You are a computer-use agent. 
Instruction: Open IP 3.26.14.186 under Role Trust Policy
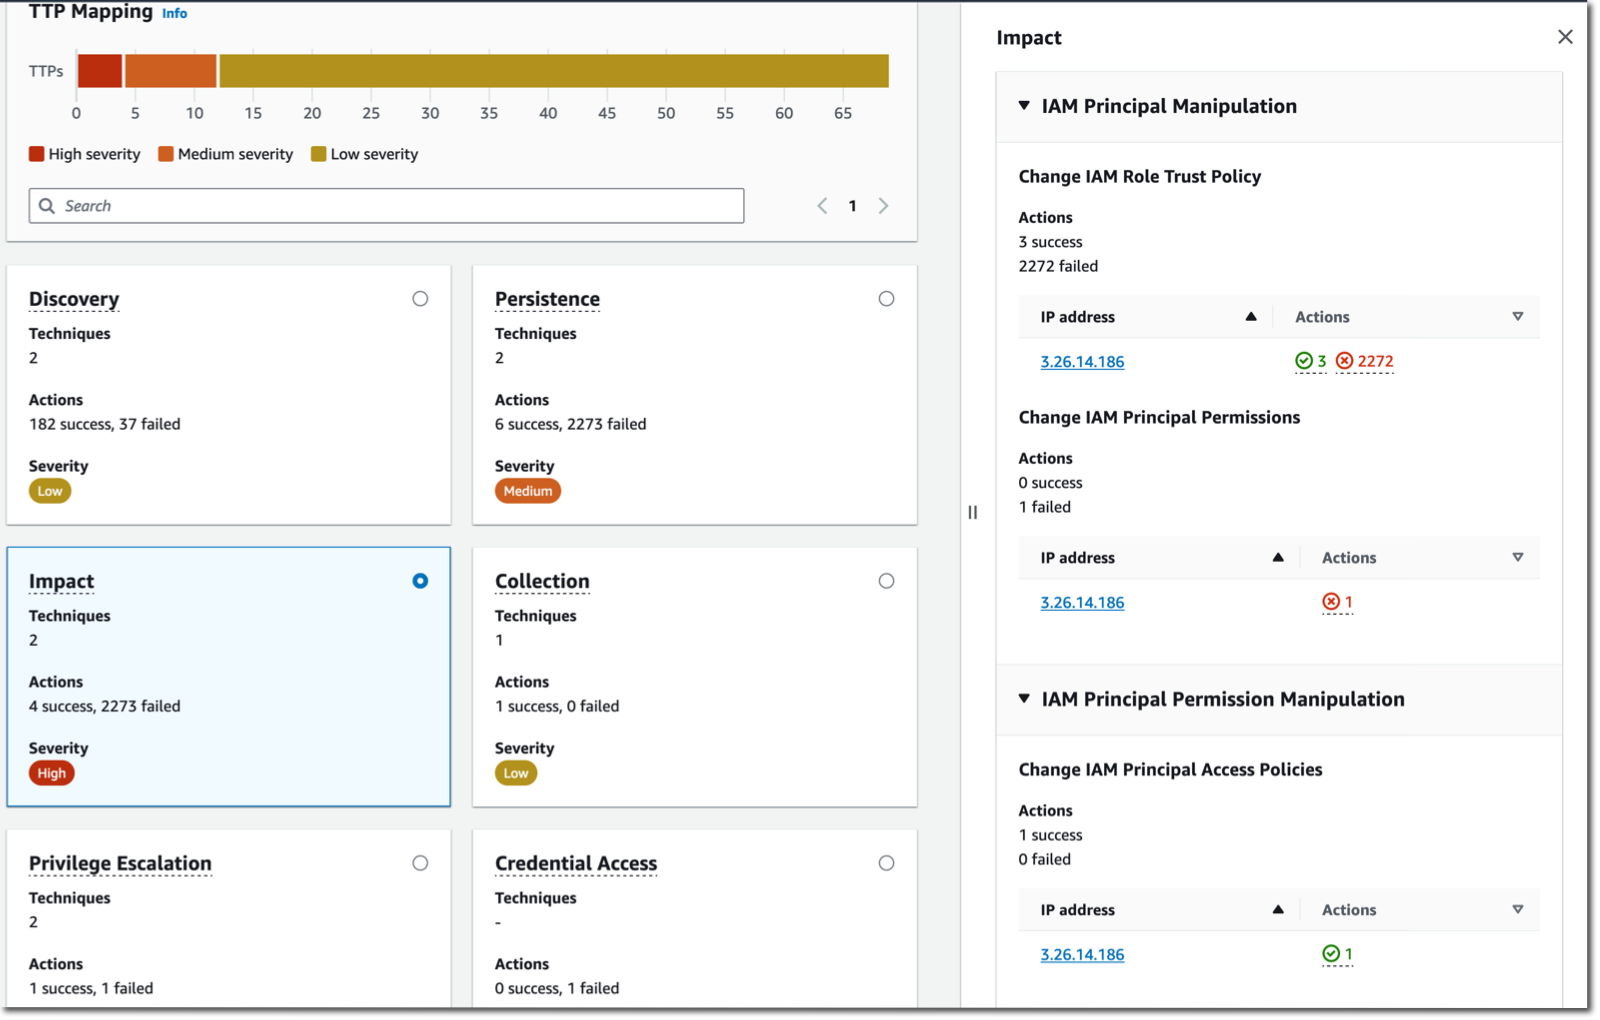tap(1082, 362)
